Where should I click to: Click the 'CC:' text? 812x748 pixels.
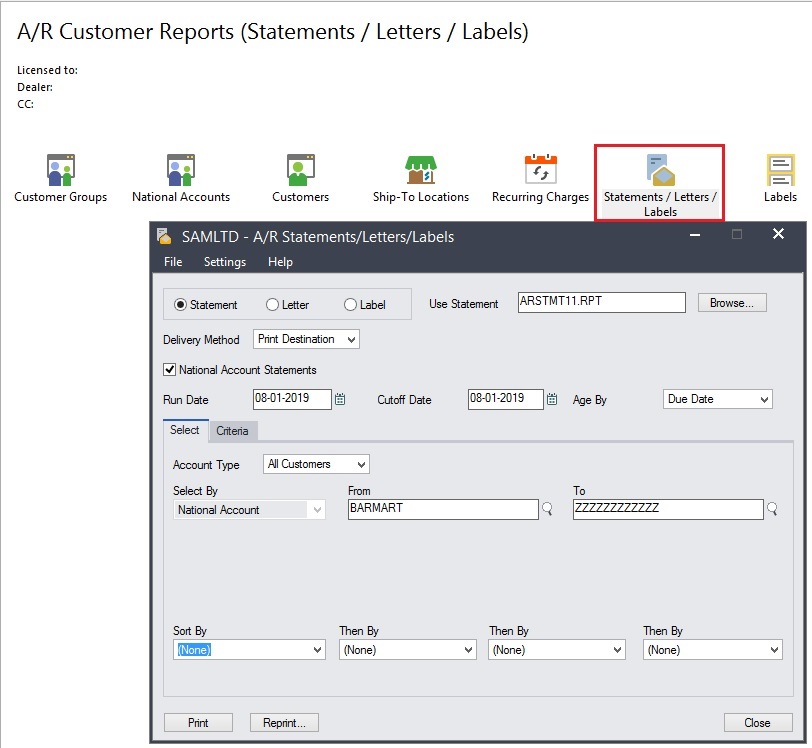pos(25,104)
